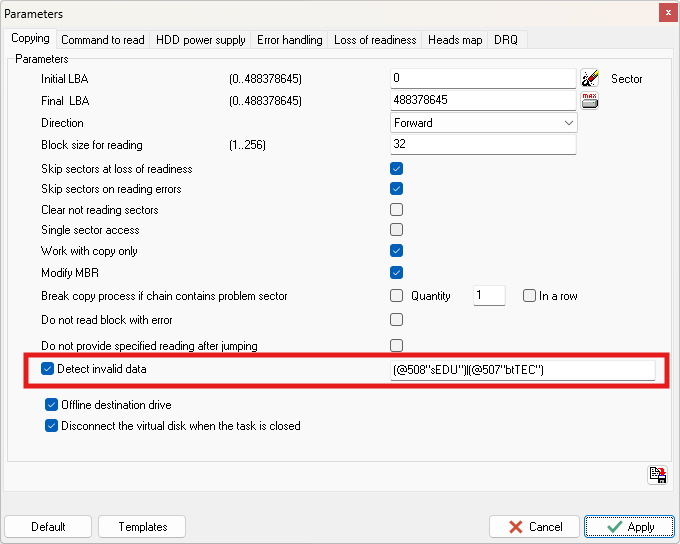680x544 pixels.
Task: Click the MAX drive icon beside Final LBA
Action: 589,100
